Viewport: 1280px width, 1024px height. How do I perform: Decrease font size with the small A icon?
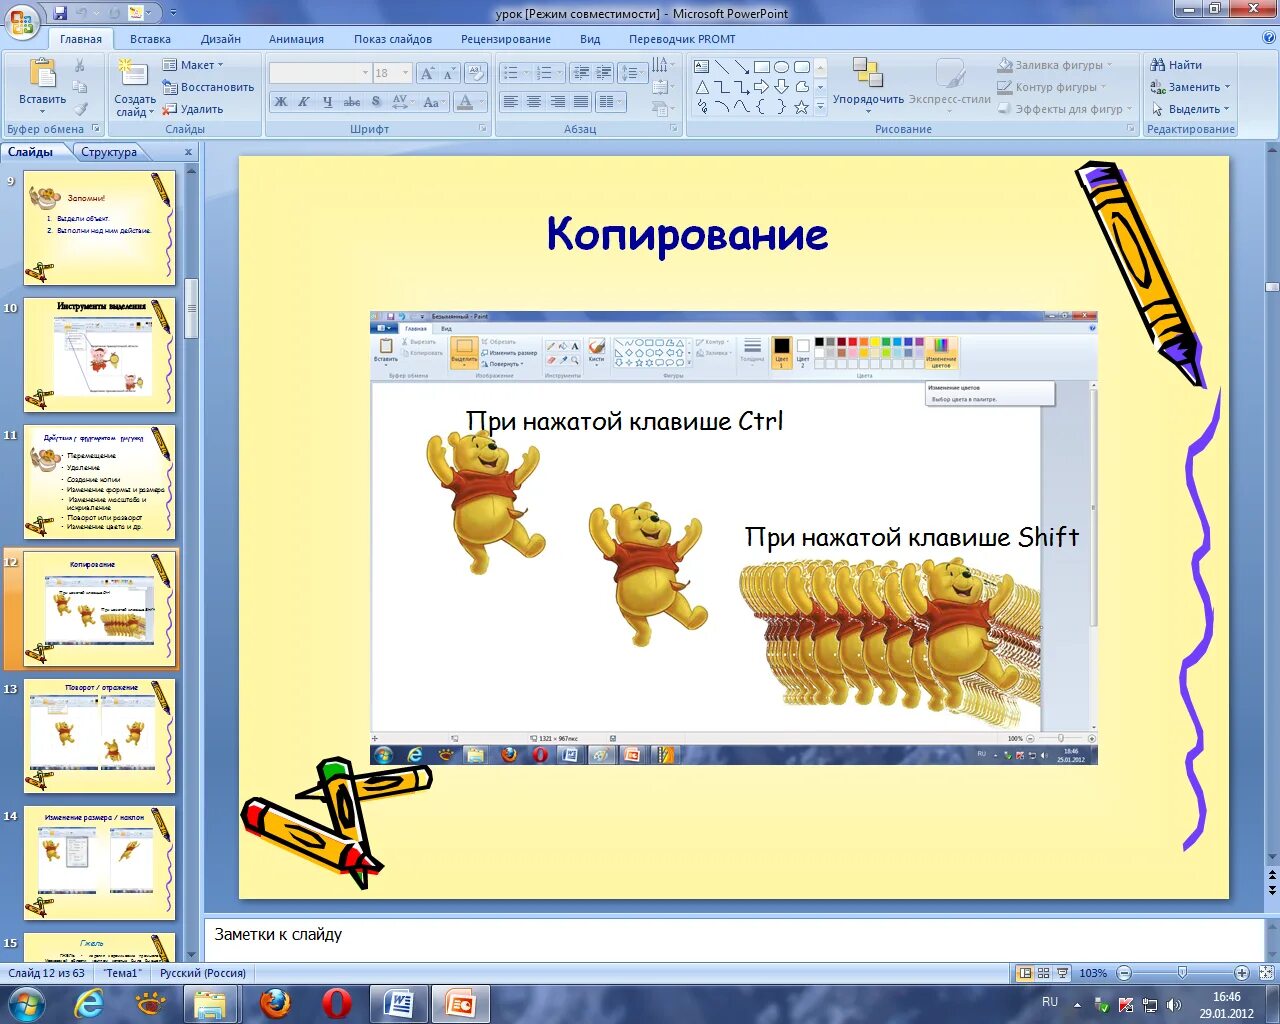point(449,73)
